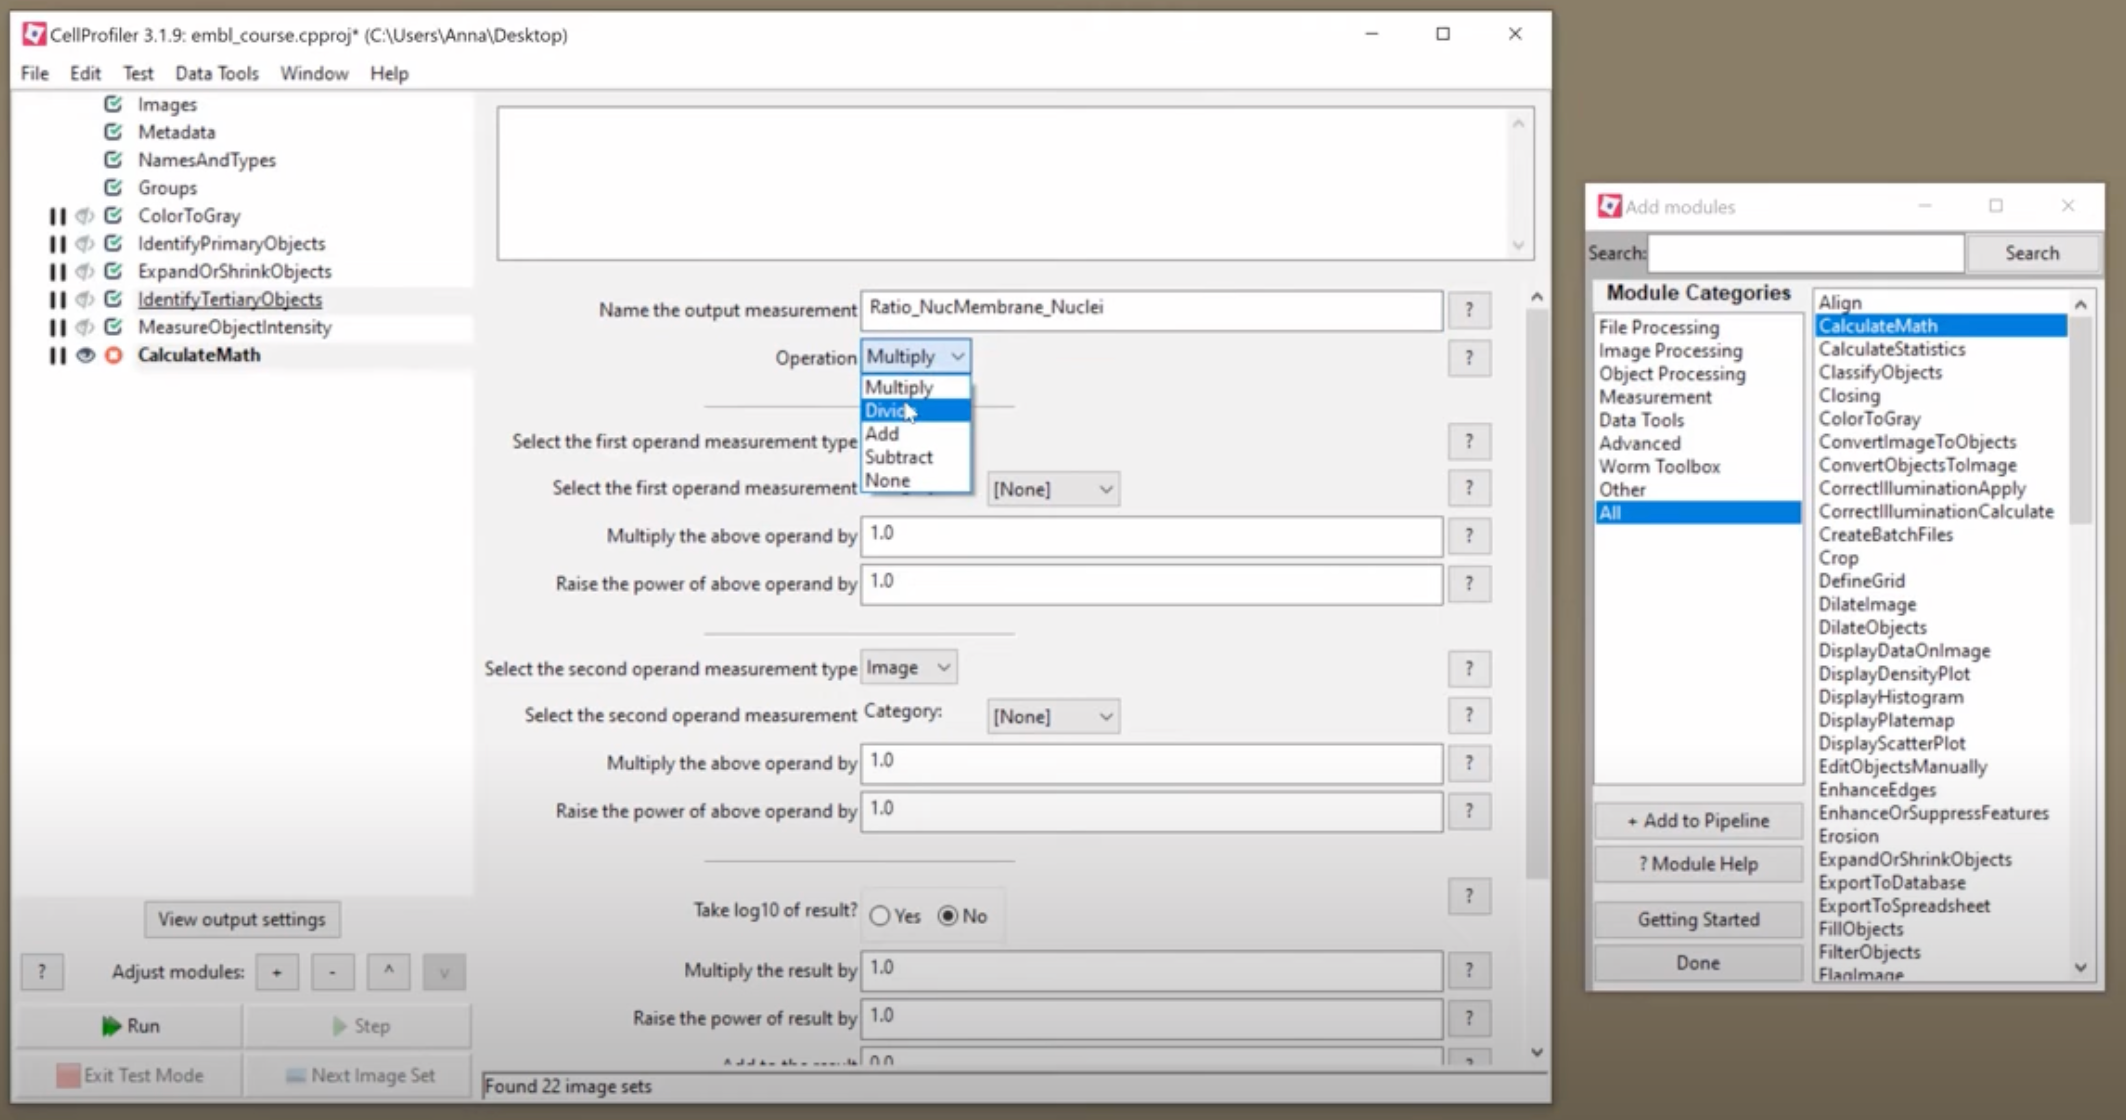
Task: Click Module Help button in Add modules
Action: tap(1698, 864)
